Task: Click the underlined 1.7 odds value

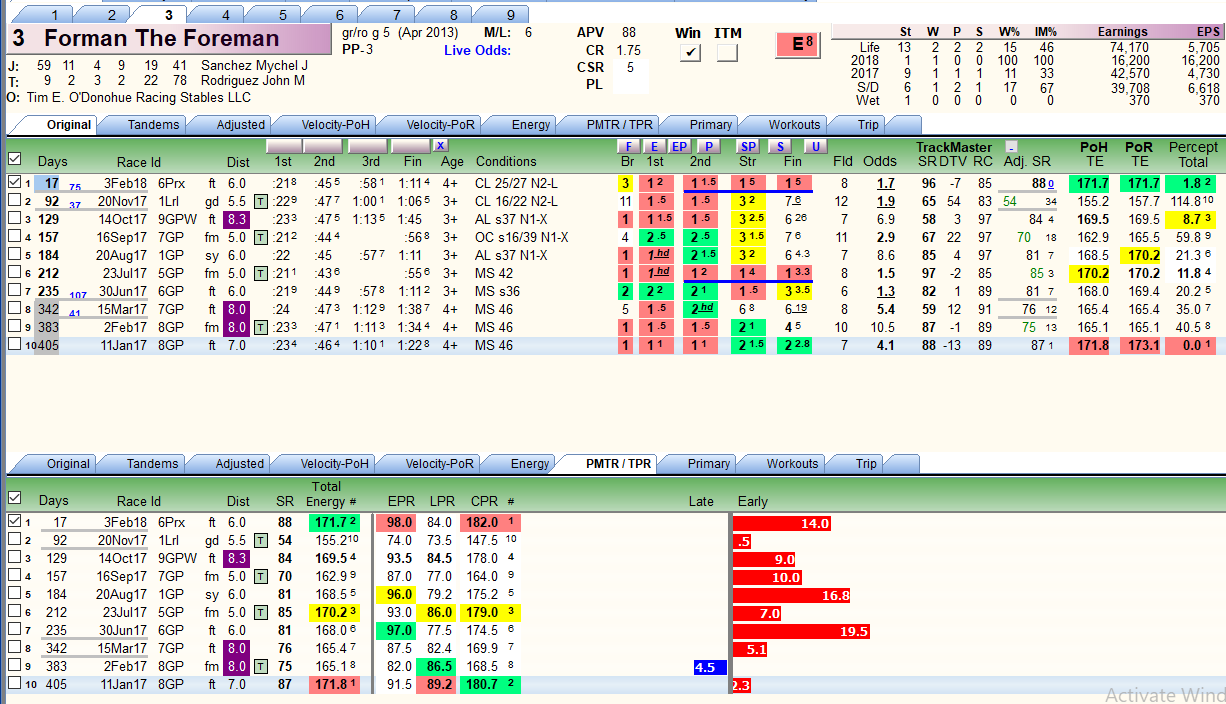Action: (x=886, y=184)
